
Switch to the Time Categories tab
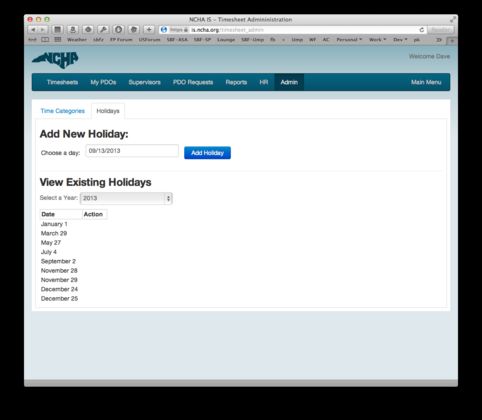pos(63,111)
